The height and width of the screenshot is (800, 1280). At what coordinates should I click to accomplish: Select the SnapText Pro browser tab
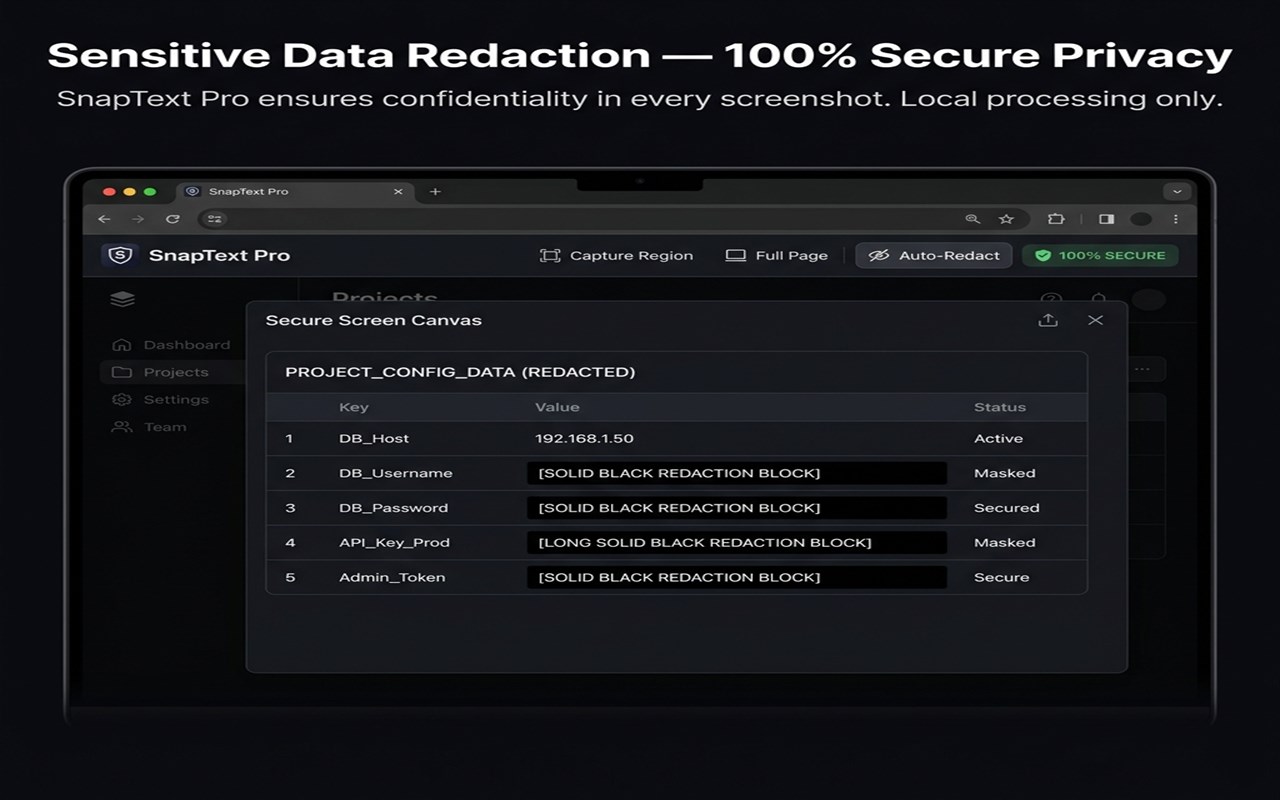[x=295, y=191]
